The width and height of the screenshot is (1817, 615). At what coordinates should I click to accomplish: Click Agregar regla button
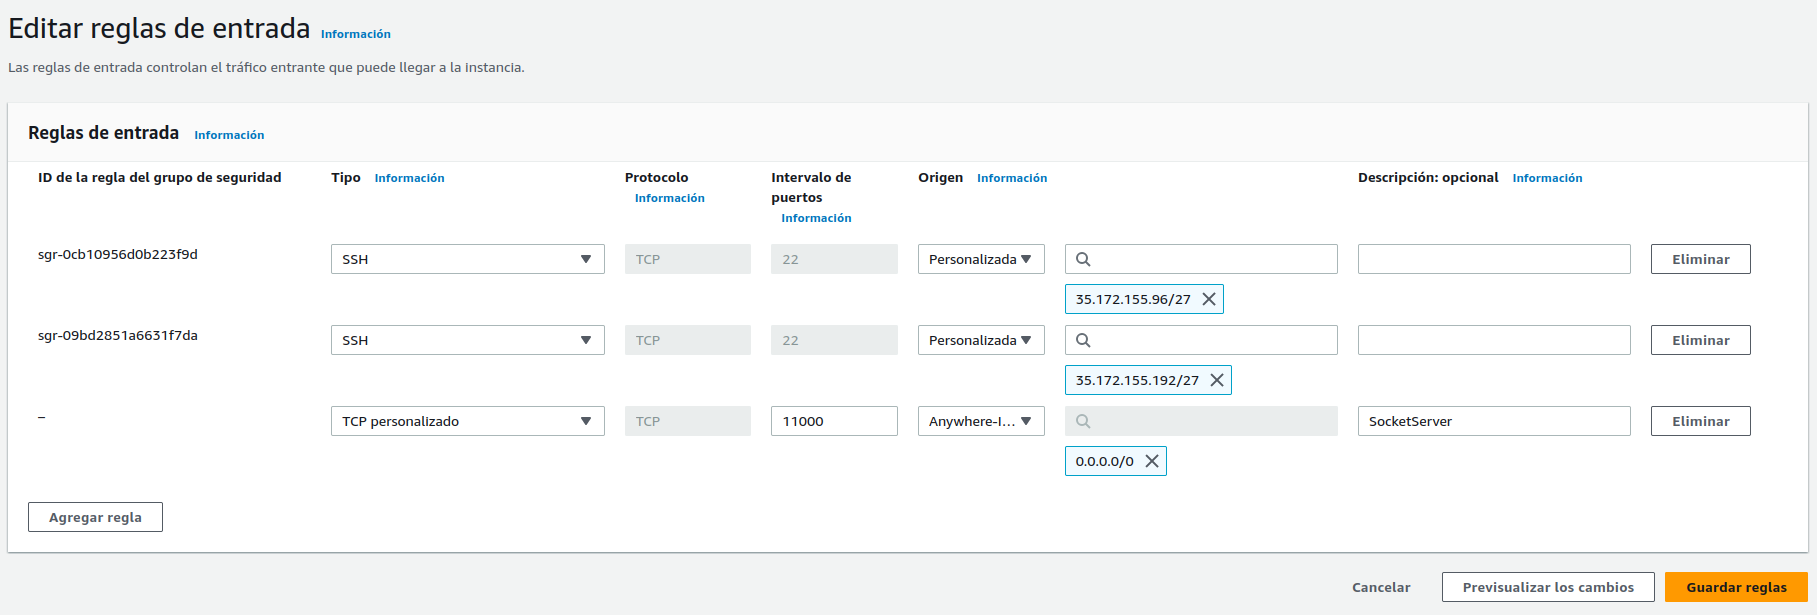[x=95, y=517]
